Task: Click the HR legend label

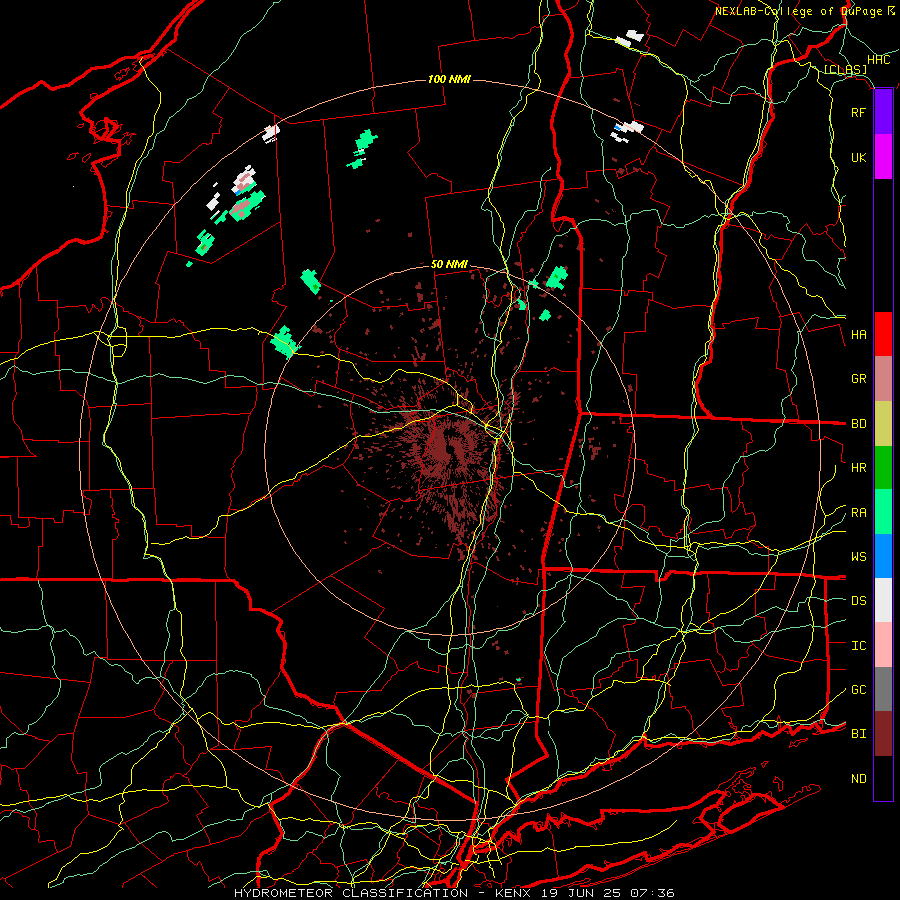Action: [858, 468]
